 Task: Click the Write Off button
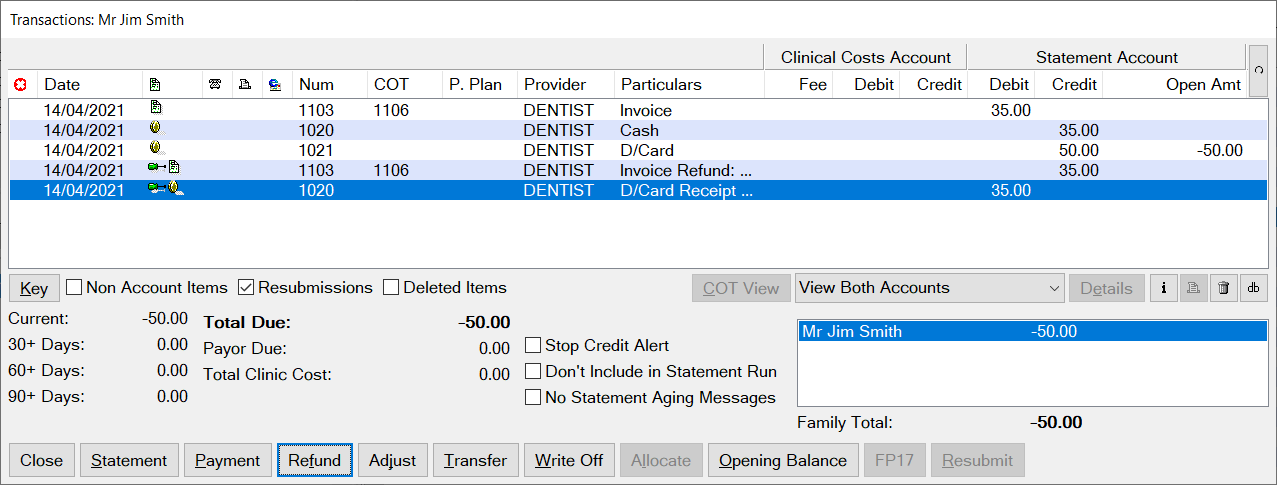click(x=569, y=461)
